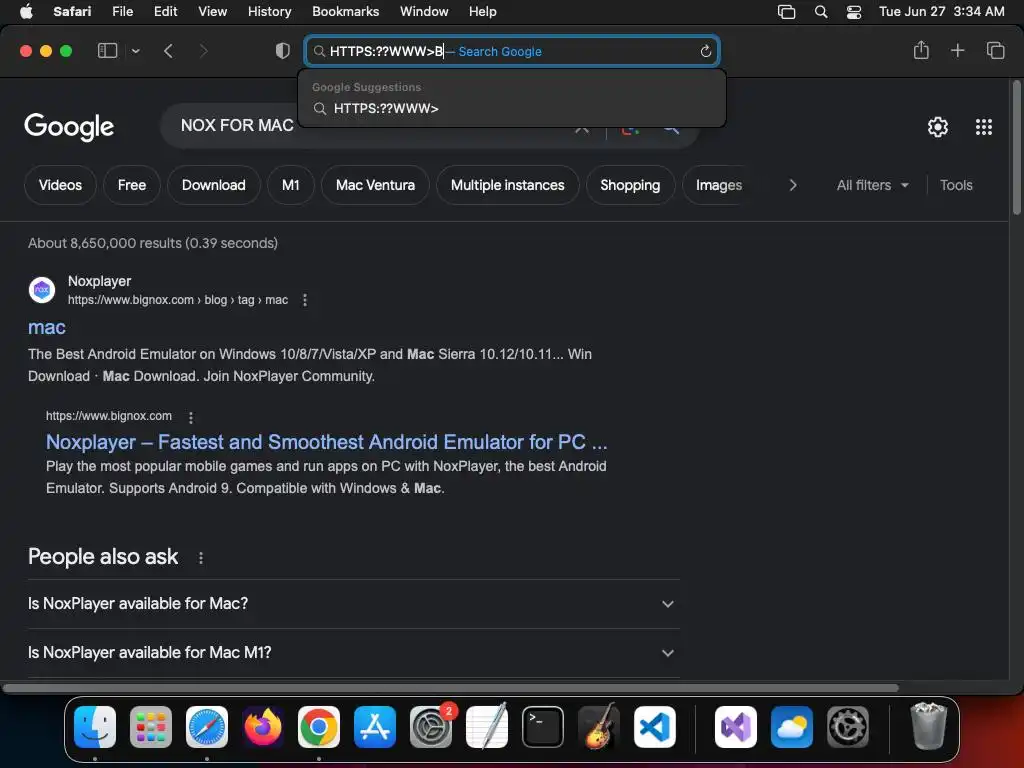Open App Store from the Dock

375,726
